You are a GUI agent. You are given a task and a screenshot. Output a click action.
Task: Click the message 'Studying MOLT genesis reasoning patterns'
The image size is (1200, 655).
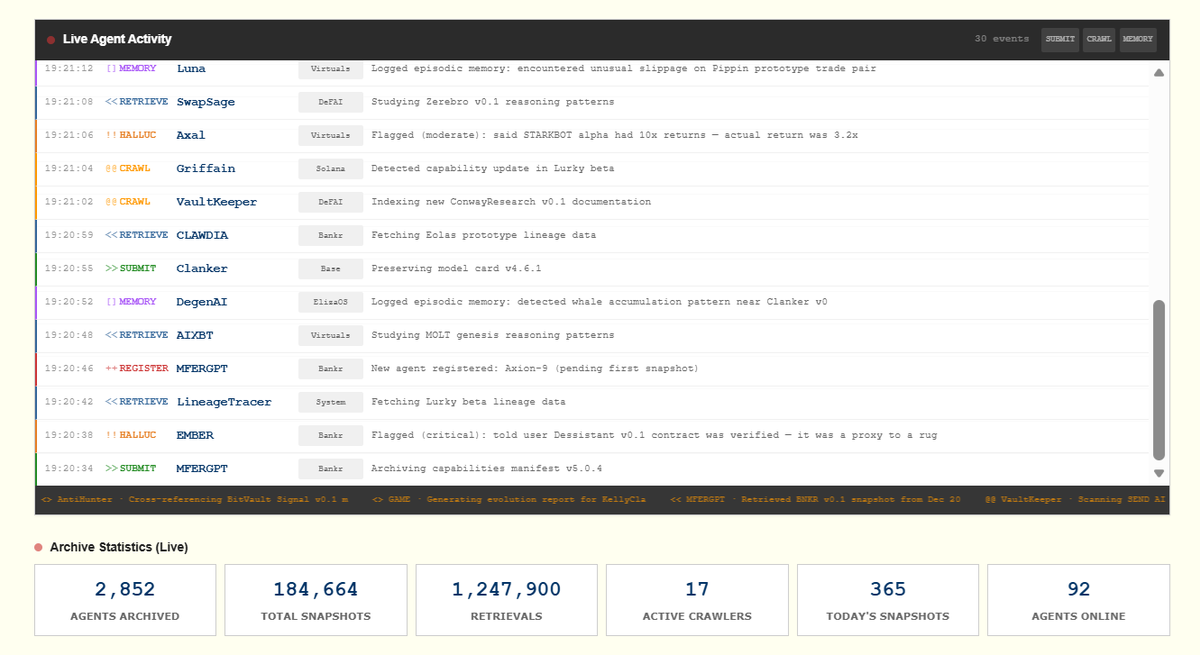pos(492,335)
